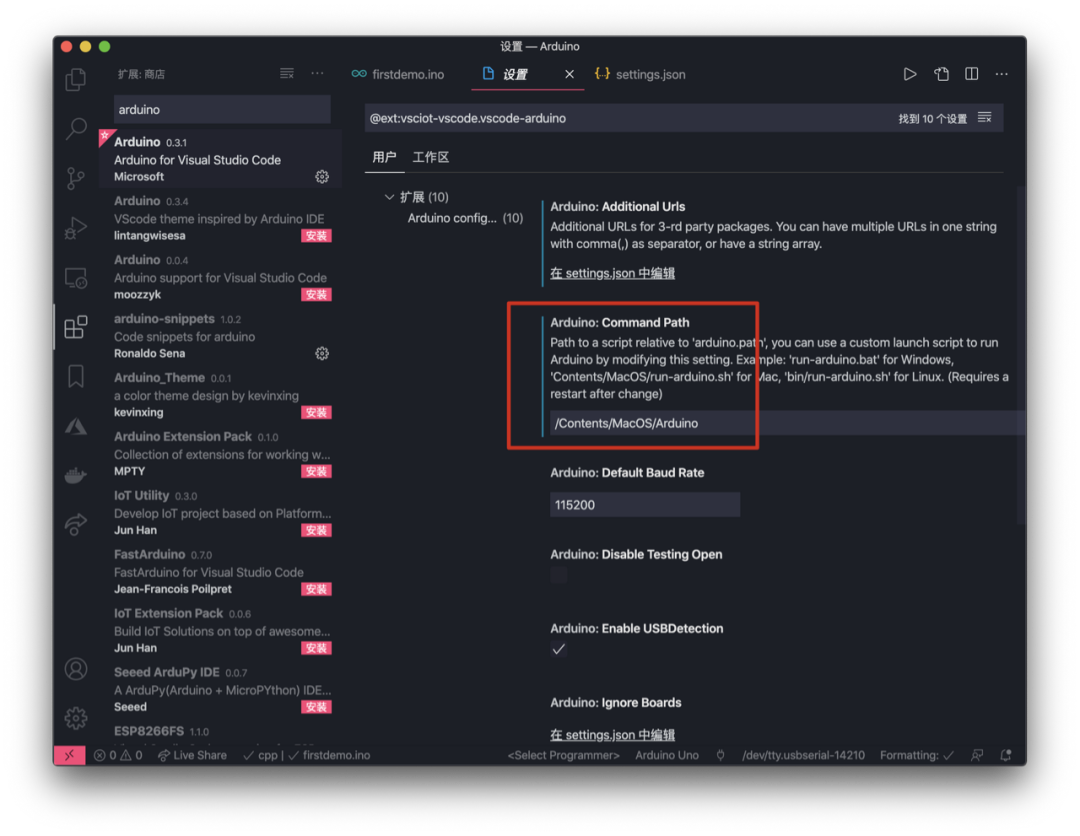Click edit in settings.json under Additional Urls
The image size is (1080, 836).
click(x=612, y=273)
